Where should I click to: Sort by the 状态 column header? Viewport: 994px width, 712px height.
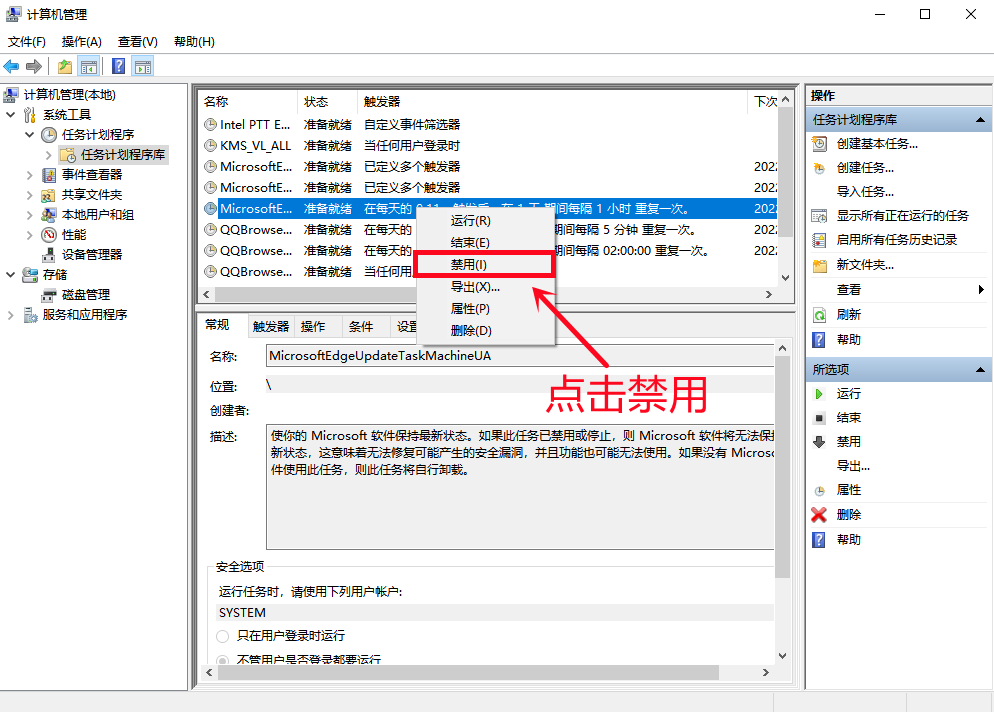pos(327,101)
